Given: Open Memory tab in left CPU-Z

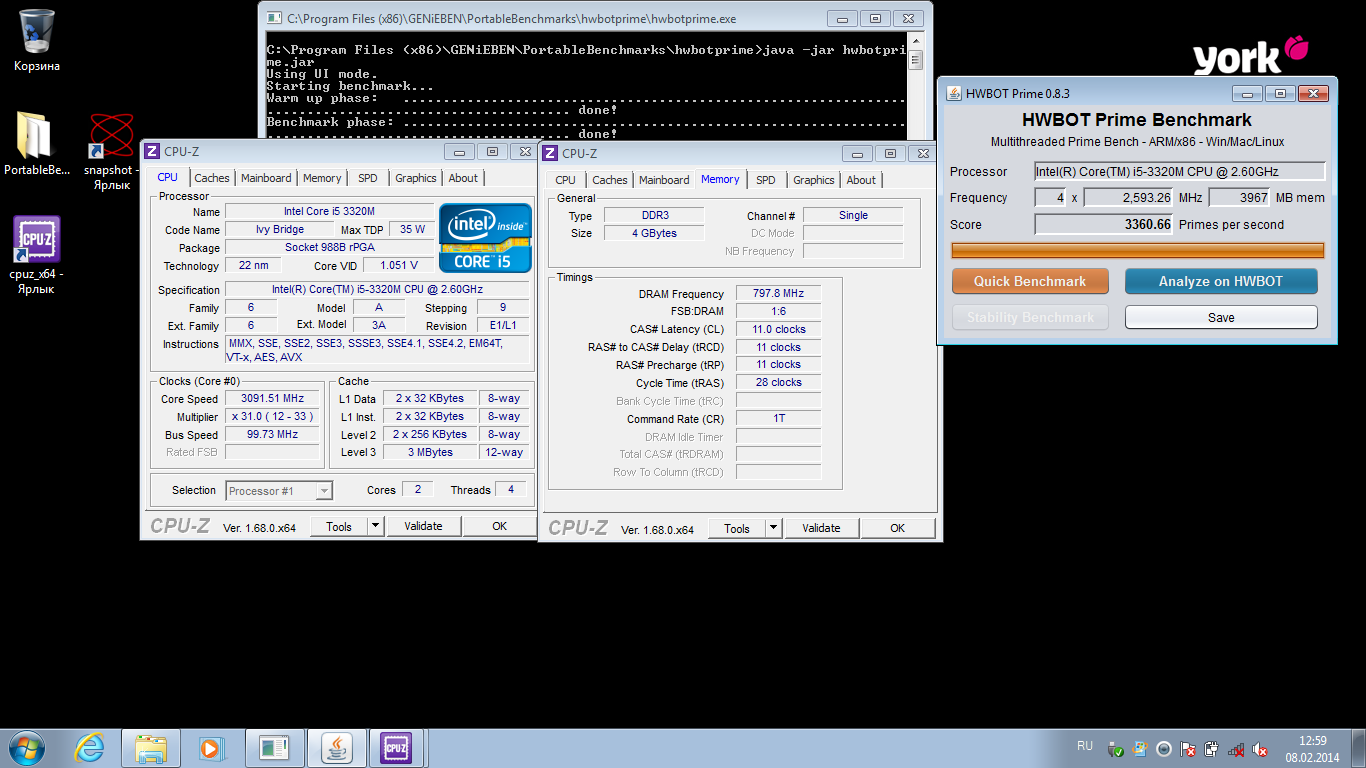Looking at the screenshot, I should (x=322, y=178).
